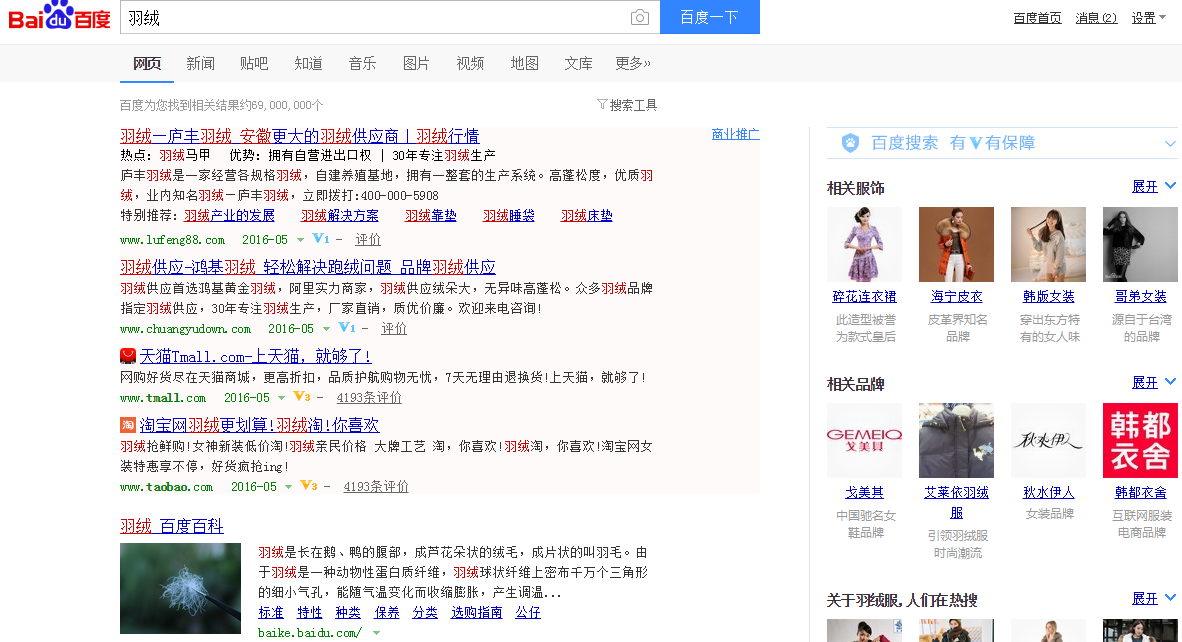The width and height of the screenshot is (1182, 642).
Task: Open the 搜索工具 filter
Action: click(627, 105)
